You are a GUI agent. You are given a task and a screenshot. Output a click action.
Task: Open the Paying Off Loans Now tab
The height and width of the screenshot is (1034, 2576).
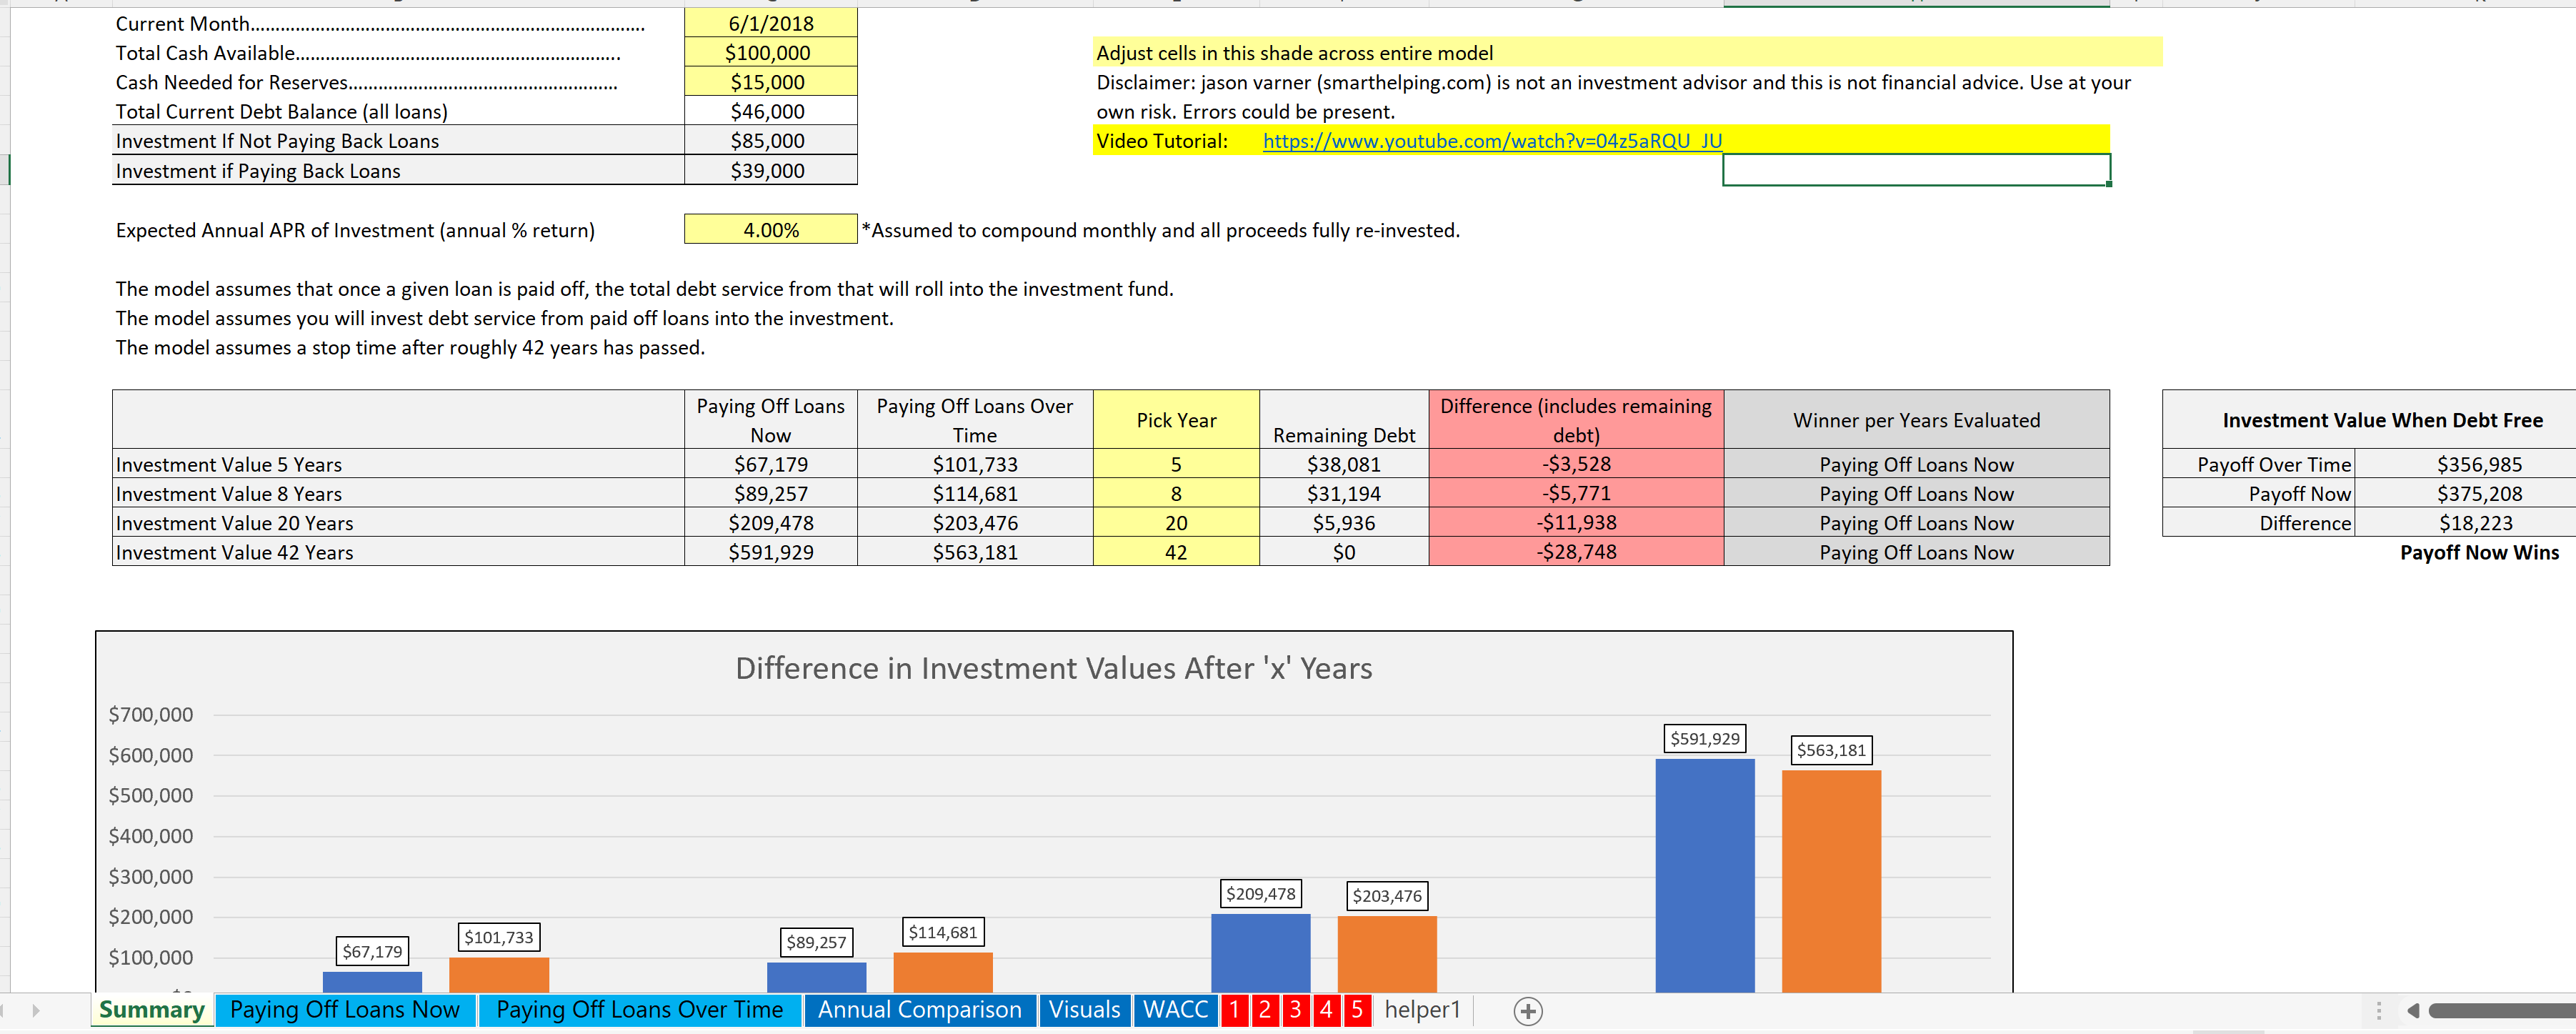coord(345,1010)
